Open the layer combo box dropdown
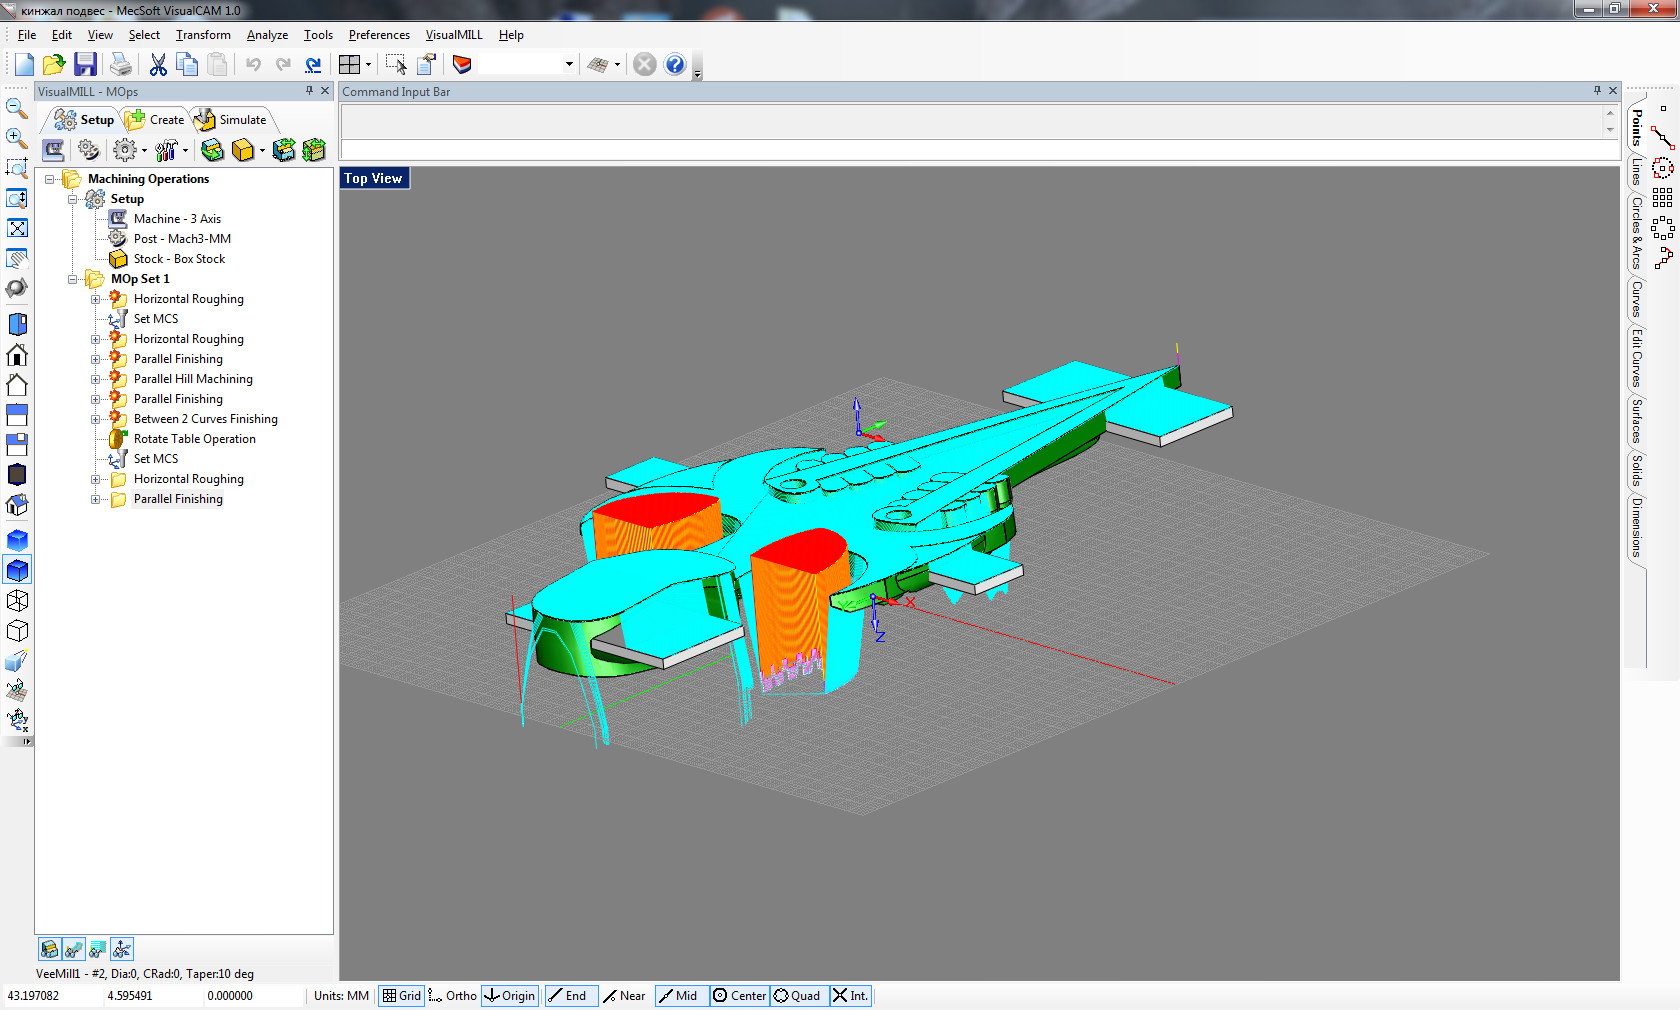 (x=569, y=65)
